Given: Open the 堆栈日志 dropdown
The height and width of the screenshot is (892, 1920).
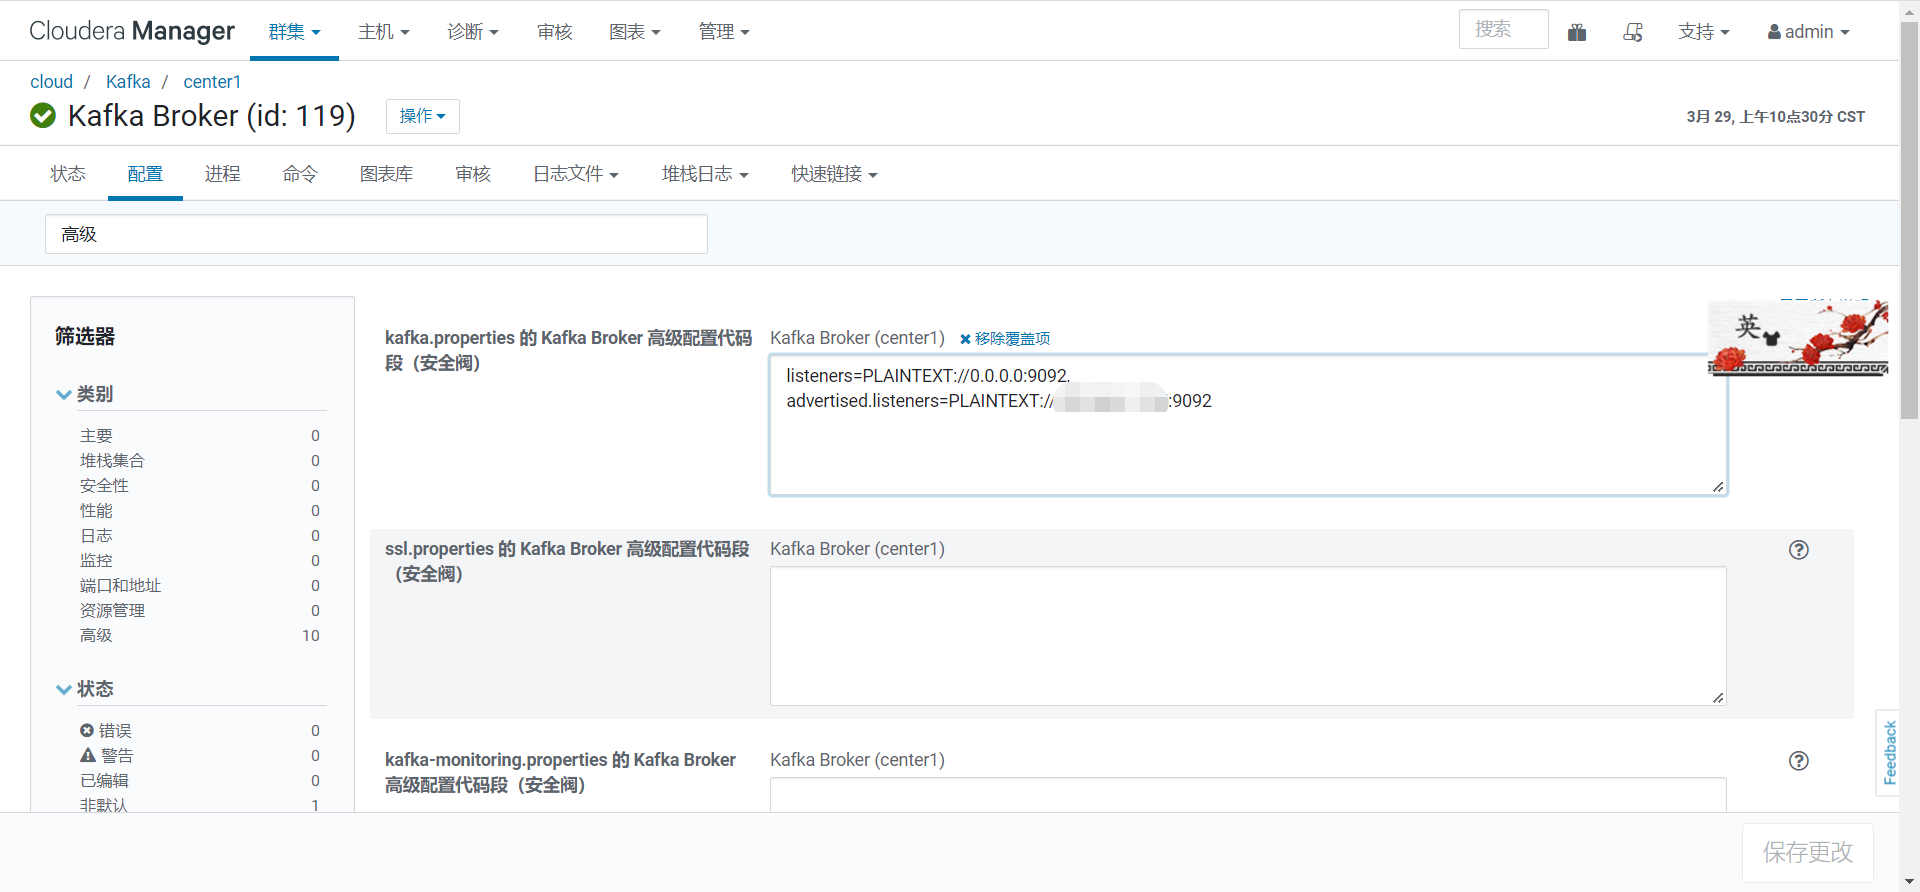Looking at the screenshot, I should tap(705, 174).
